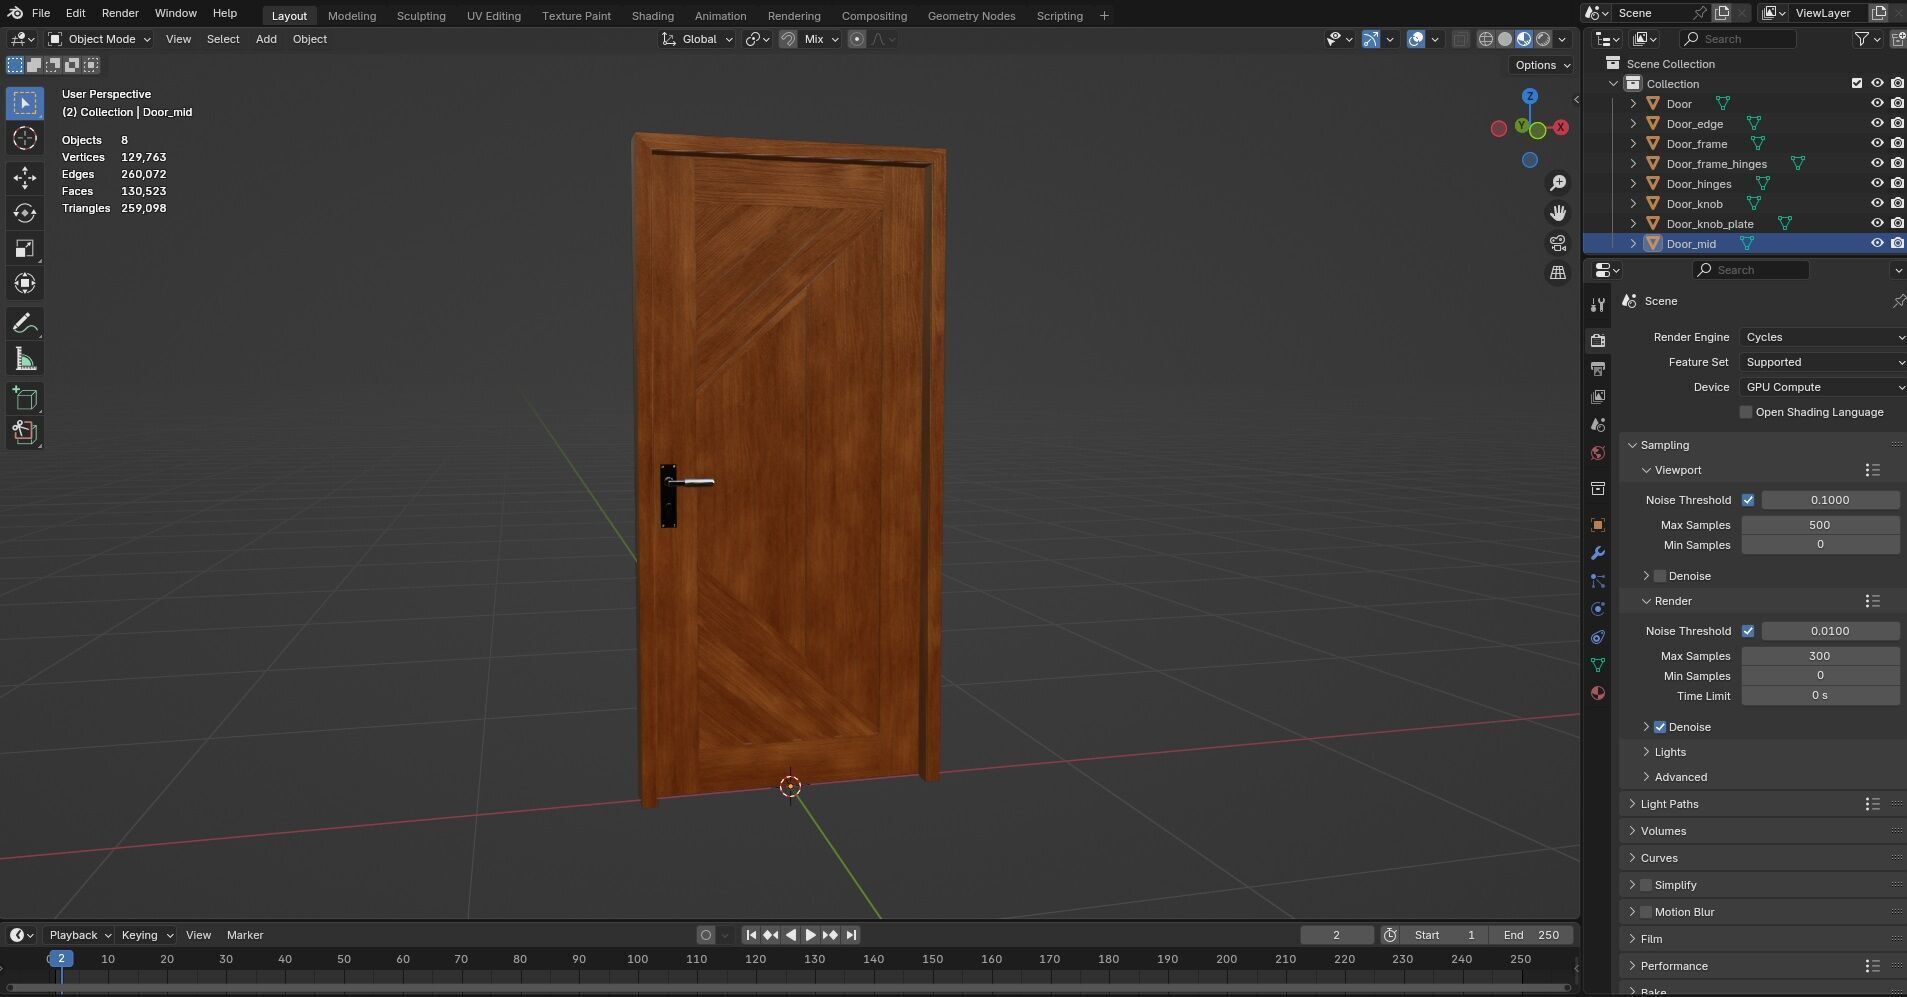
Task: Open the Render menu
Action: [120, 13]
